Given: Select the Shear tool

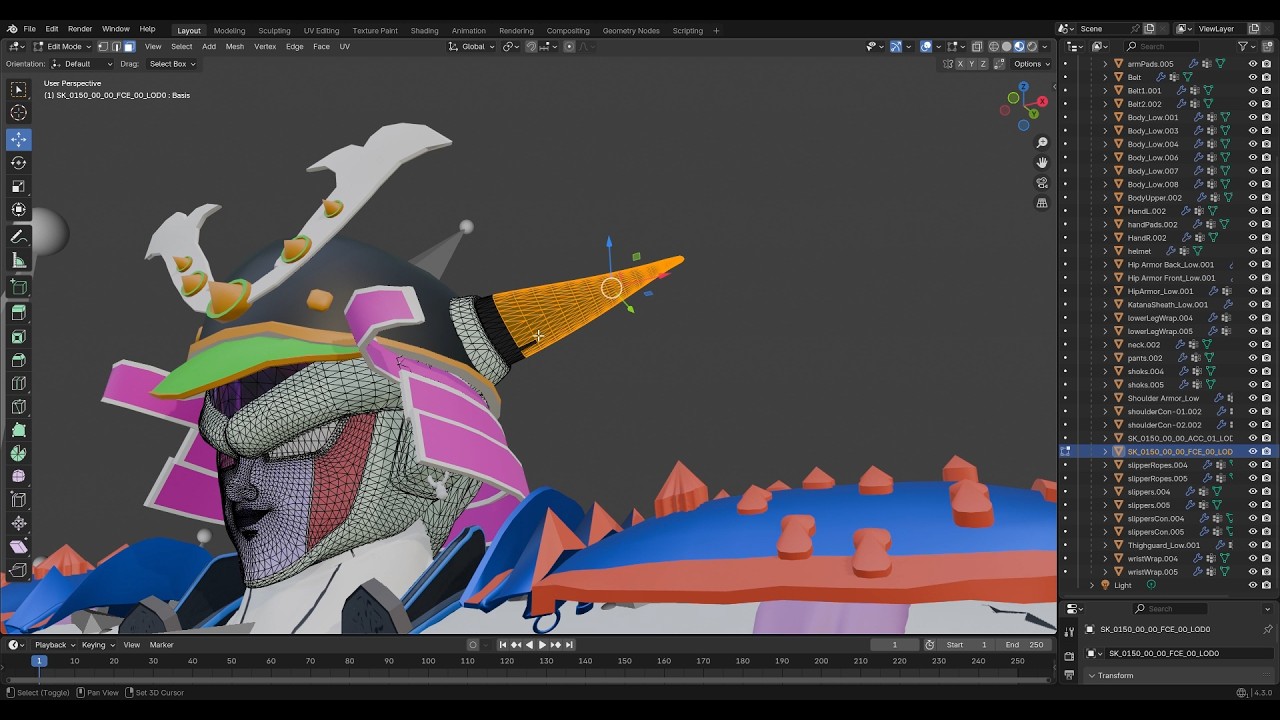Looking at the screenshot, I should click(18, 547).
